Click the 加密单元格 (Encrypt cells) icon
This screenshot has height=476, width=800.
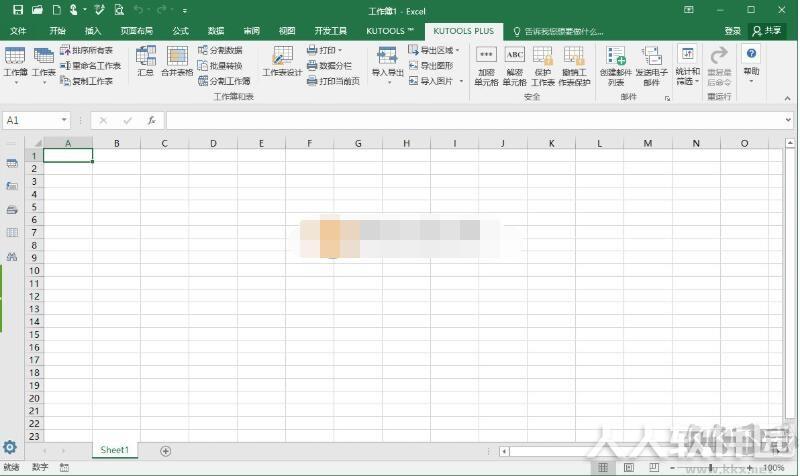point(486,66)
